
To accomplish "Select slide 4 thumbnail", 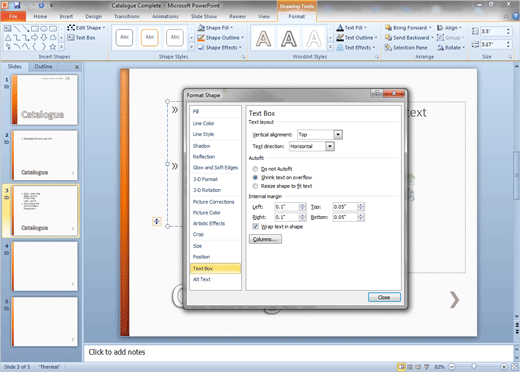I will (x=45, y=266).
